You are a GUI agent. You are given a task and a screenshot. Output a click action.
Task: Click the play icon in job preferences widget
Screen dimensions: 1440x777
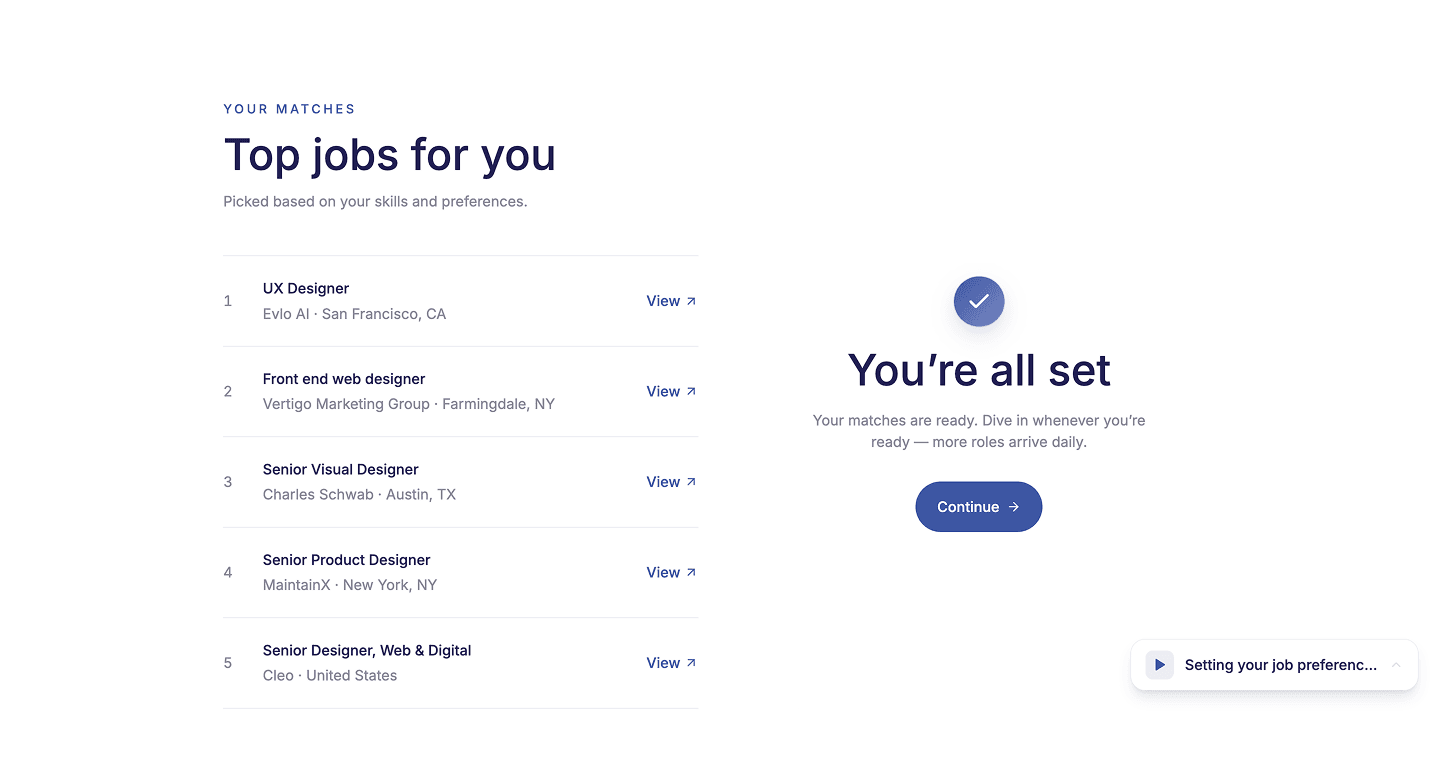[1160, 665]
